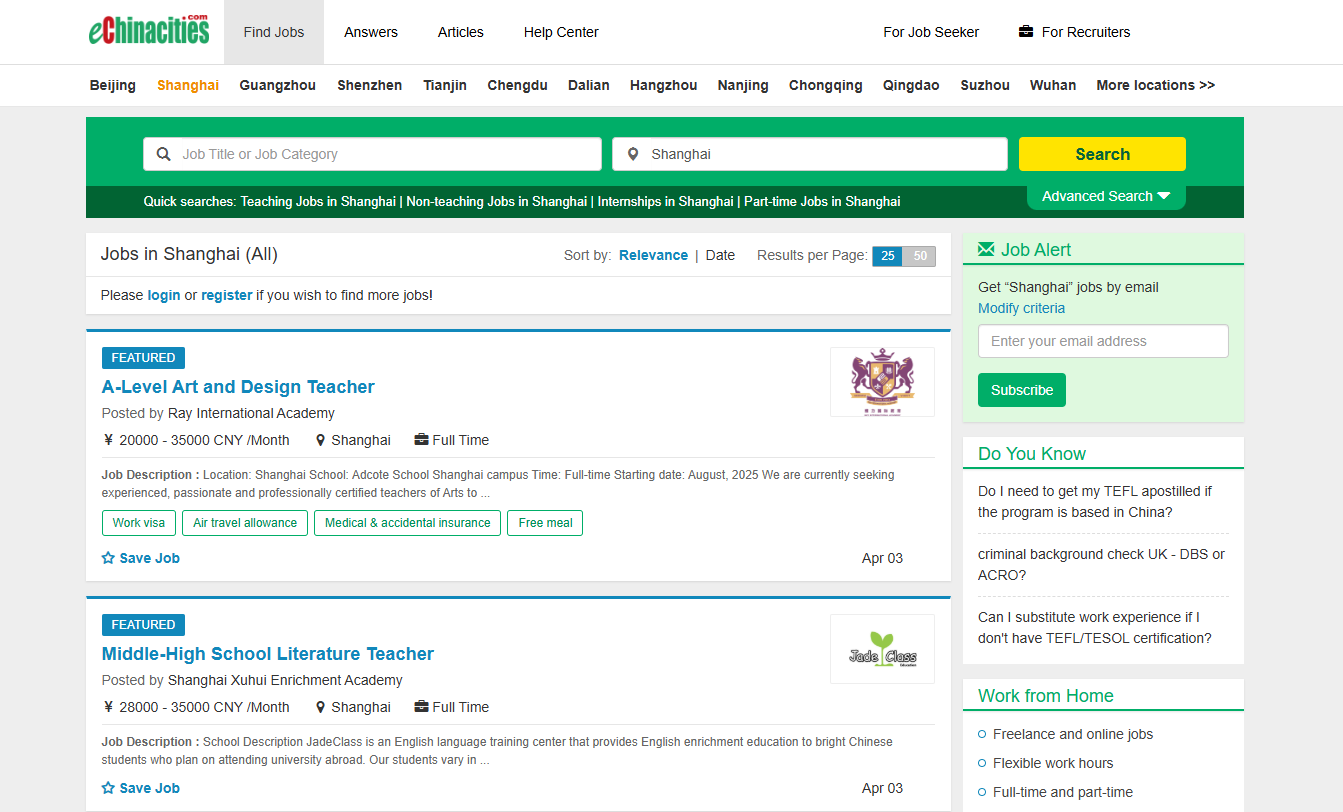Open Middle-High School Literature Teacher job

click(268, 654)
